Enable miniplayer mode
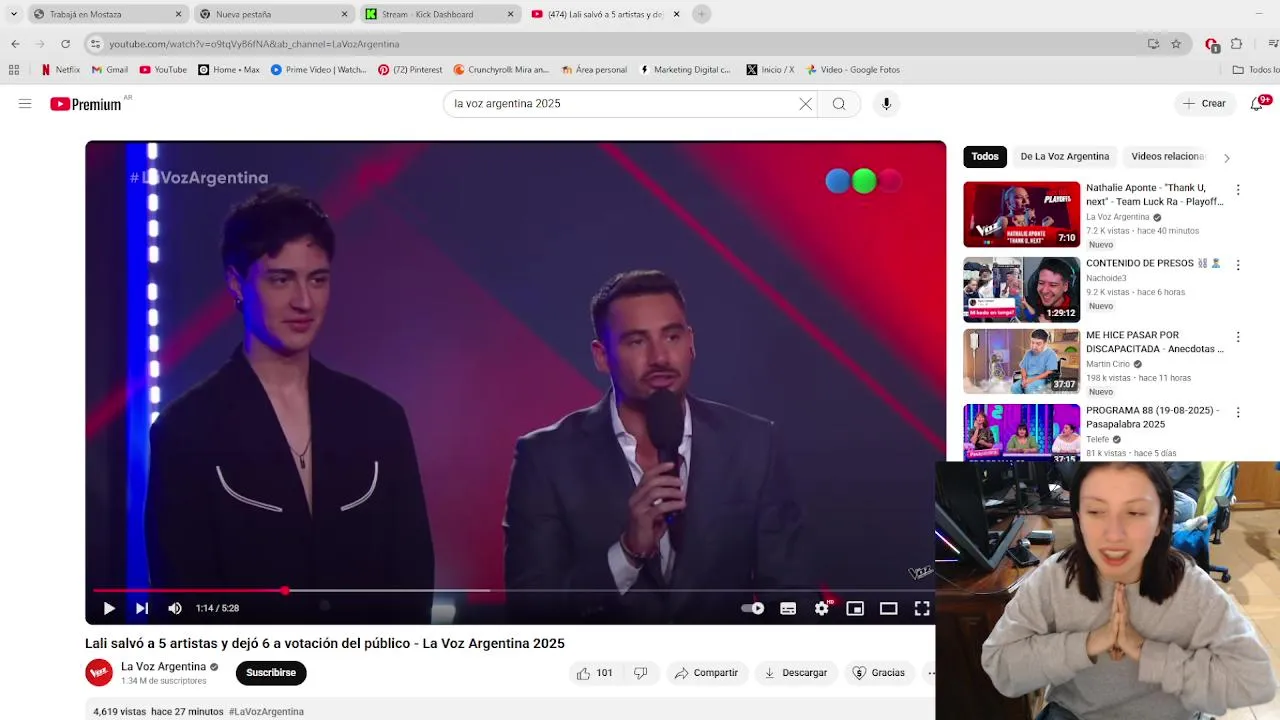The width and height of the screenshot is (1280, 720). click(x=855, y=608)
